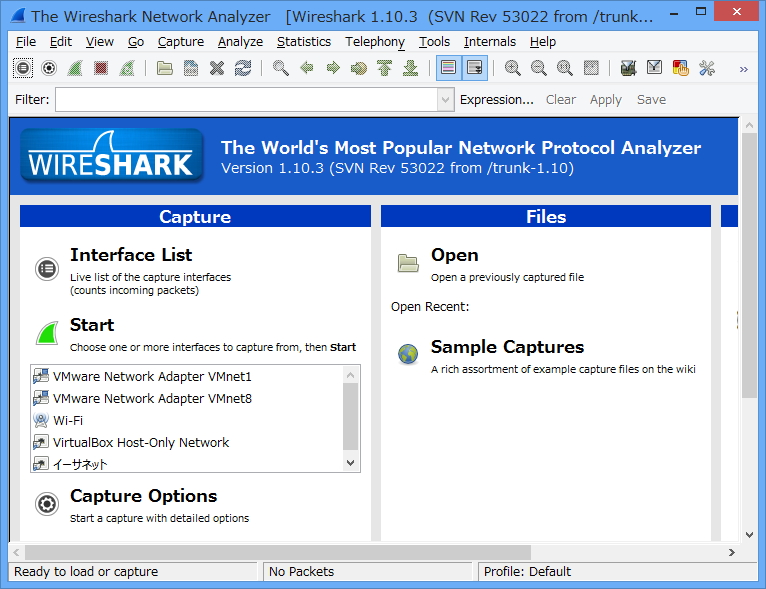Open the Help menu
766x589 pixels.
[x=543, y=42]
